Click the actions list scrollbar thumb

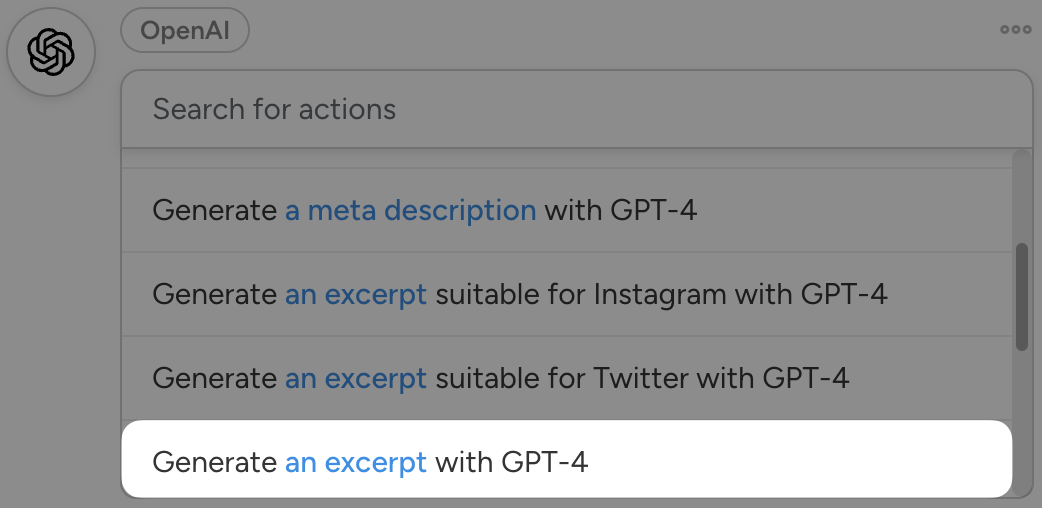click(x=1021, y=296)
